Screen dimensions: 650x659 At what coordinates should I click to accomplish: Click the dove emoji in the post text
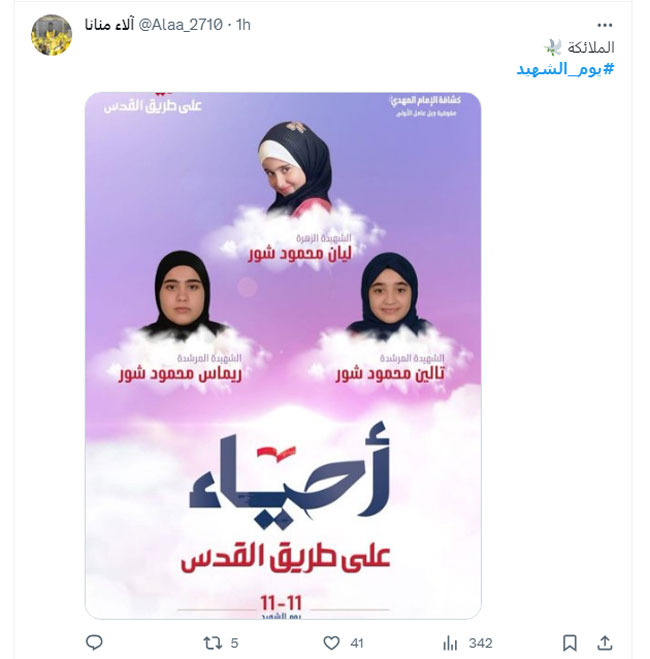(x=553, y=47)
